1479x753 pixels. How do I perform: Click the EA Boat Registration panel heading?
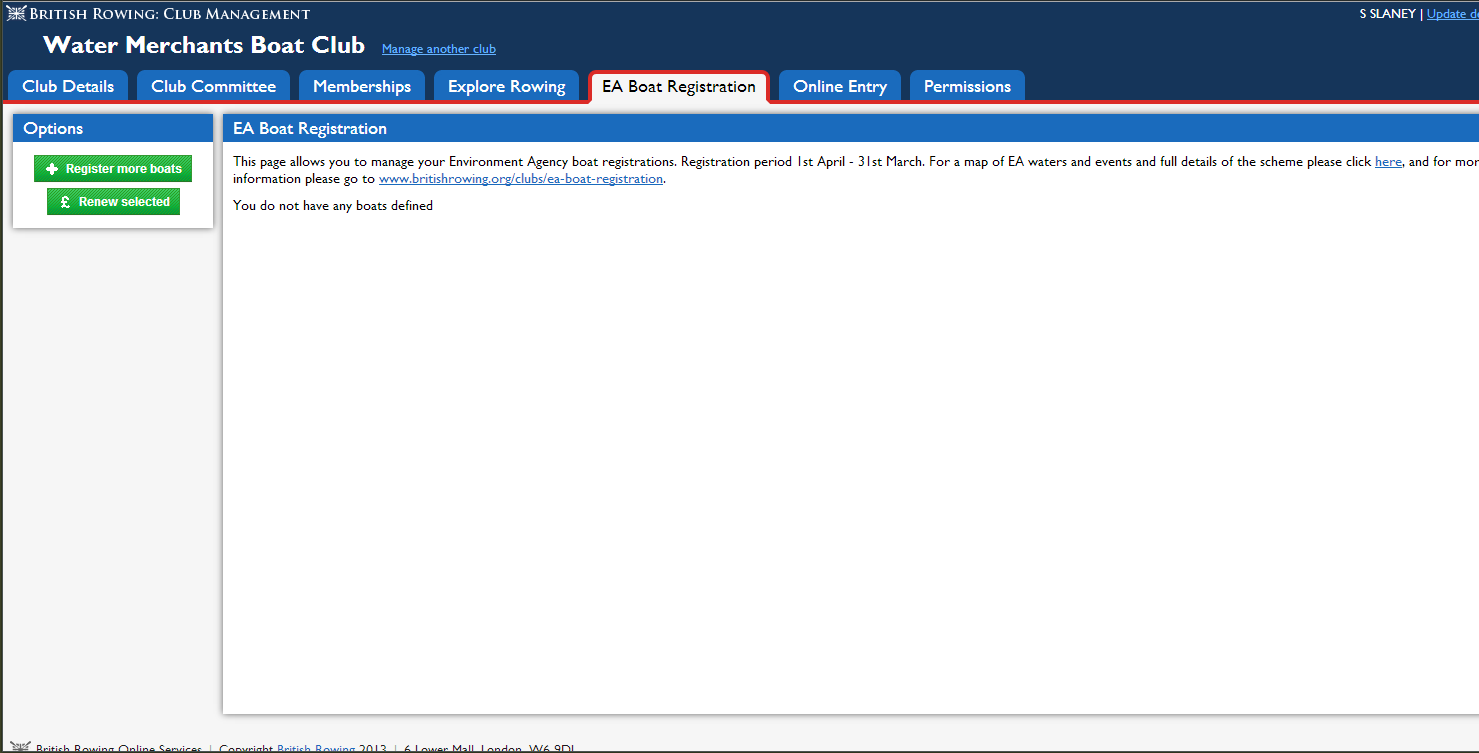pos(310,129)
